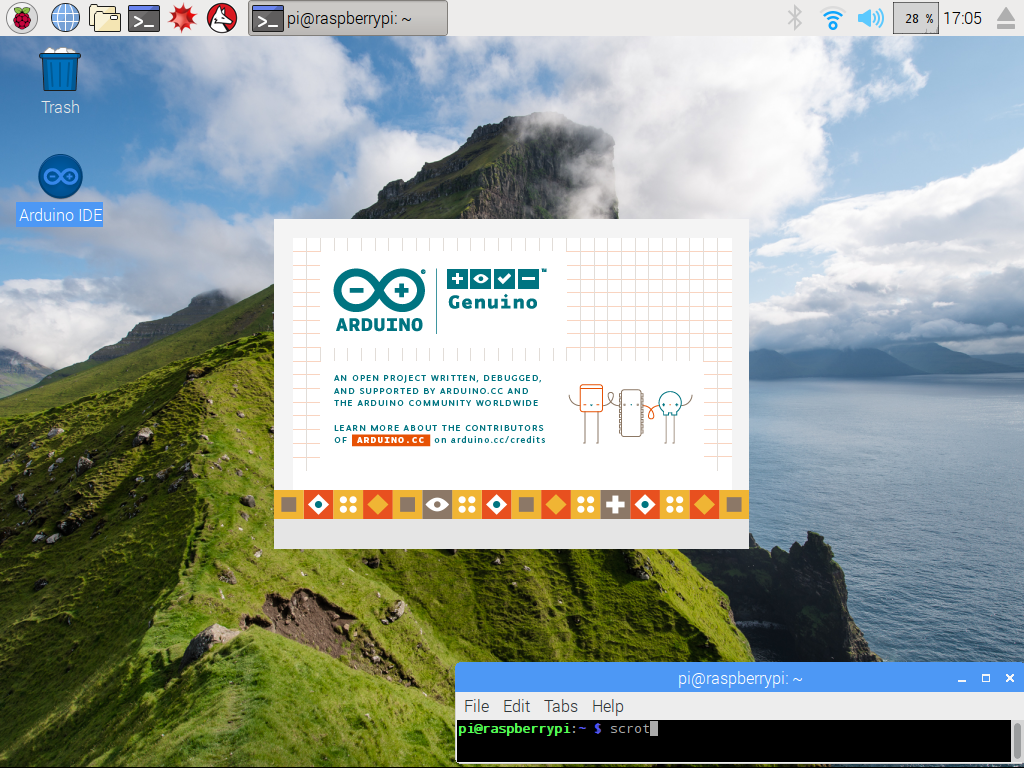The width and height of the screenshot is (1024, 768).
Task: Open the Wolfram wolf icon
Action: (222, 17)
